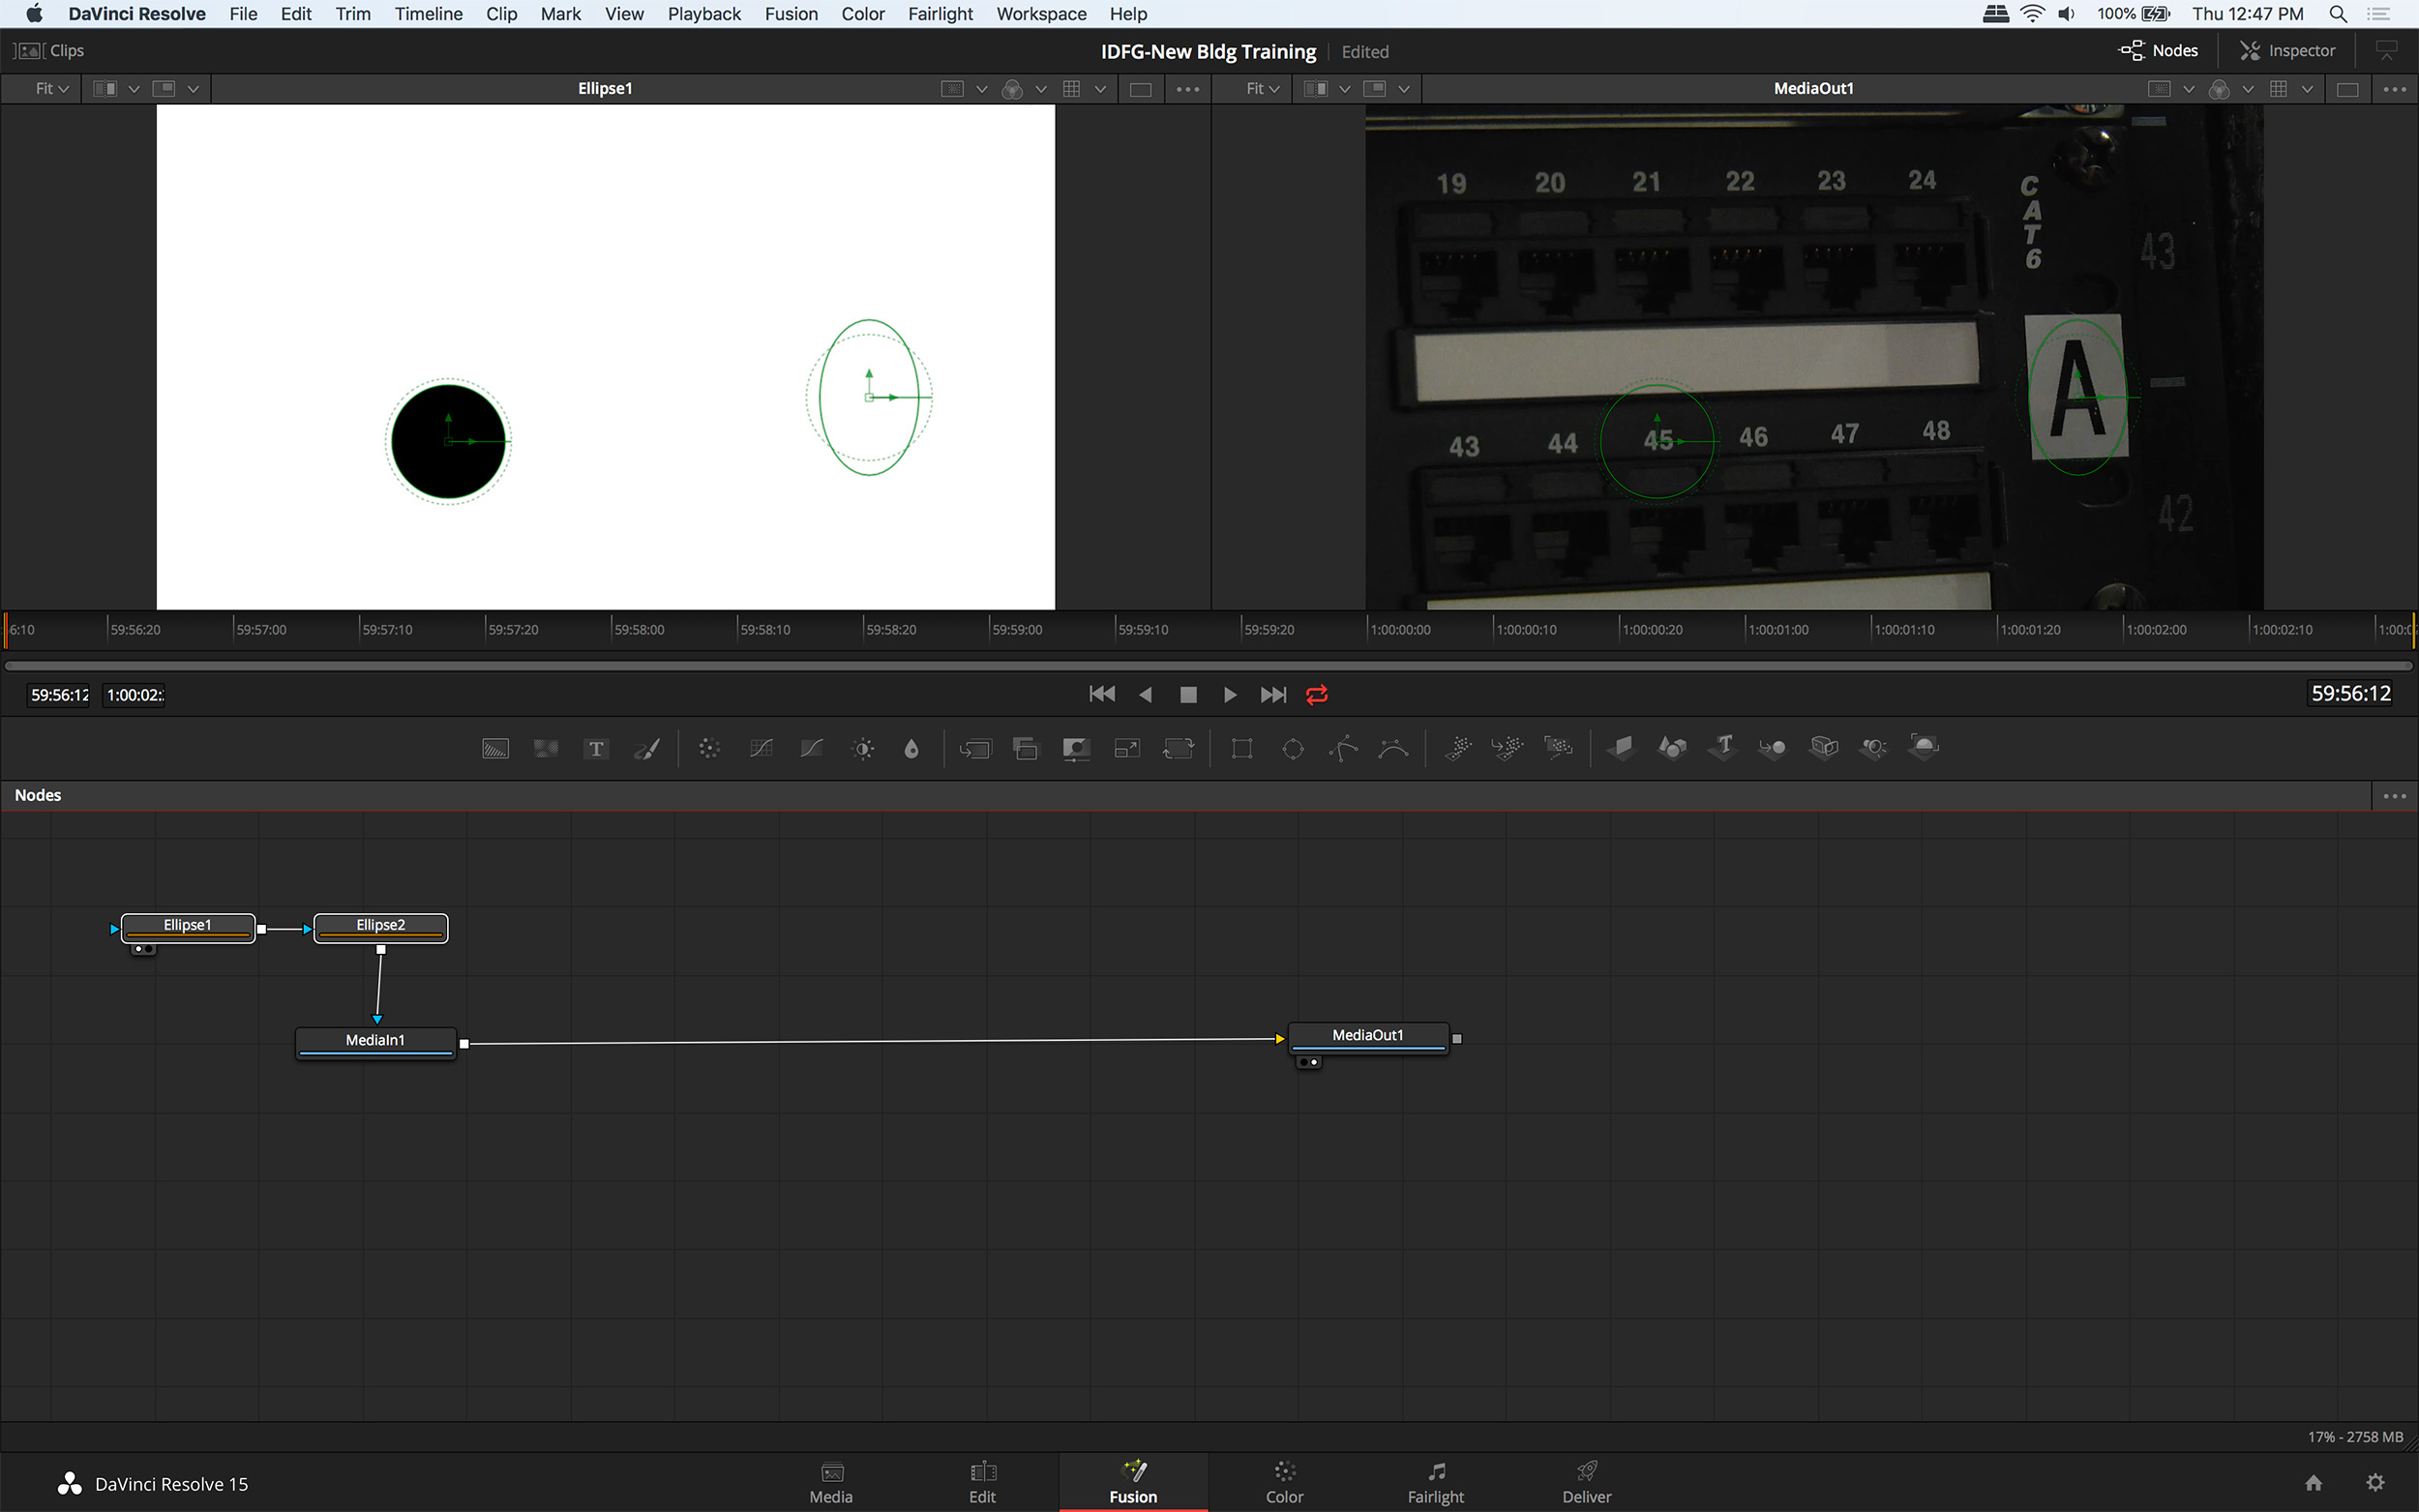Add an Ellipse mask from the toolbar
The width and height of the screenshot is (2419, 1512).
(x=1293, y=748)
